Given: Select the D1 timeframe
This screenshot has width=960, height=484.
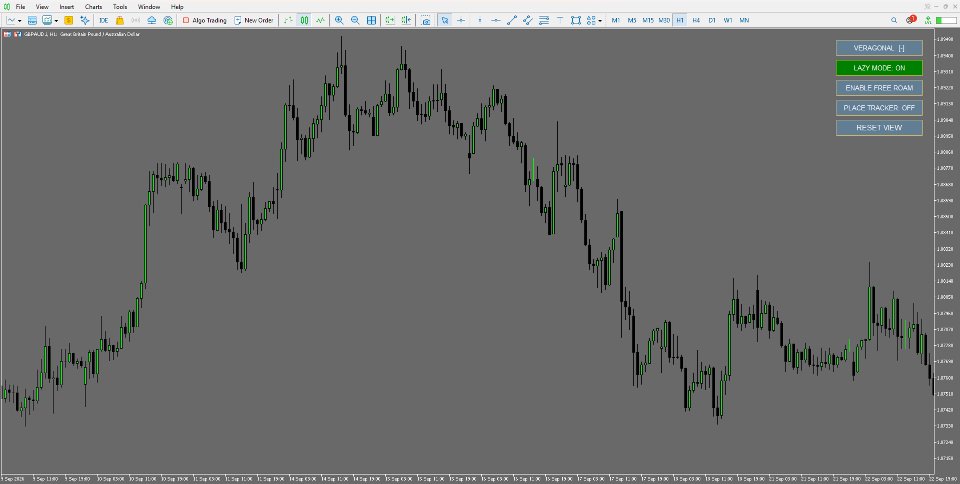Looking at the screenshot, I should [712, 20].
